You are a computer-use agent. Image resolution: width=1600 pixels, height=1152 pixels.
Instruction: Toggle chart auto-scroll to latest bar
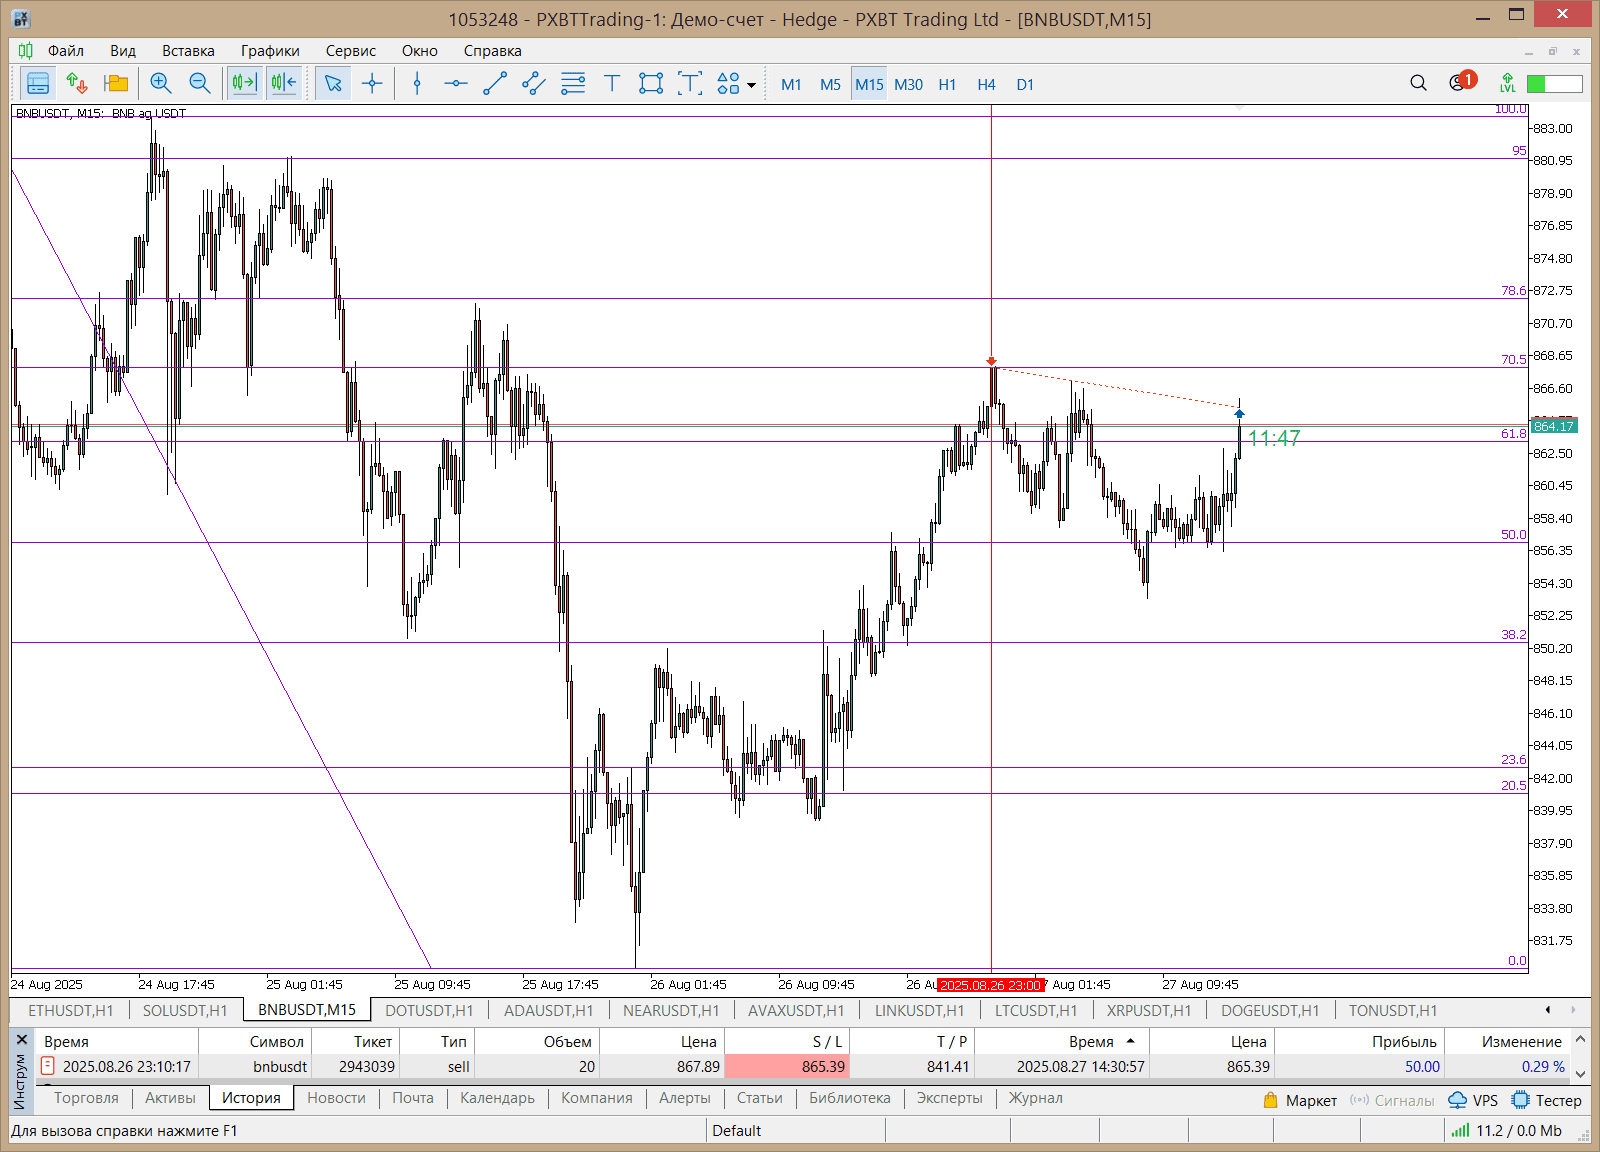coord(244,84)
